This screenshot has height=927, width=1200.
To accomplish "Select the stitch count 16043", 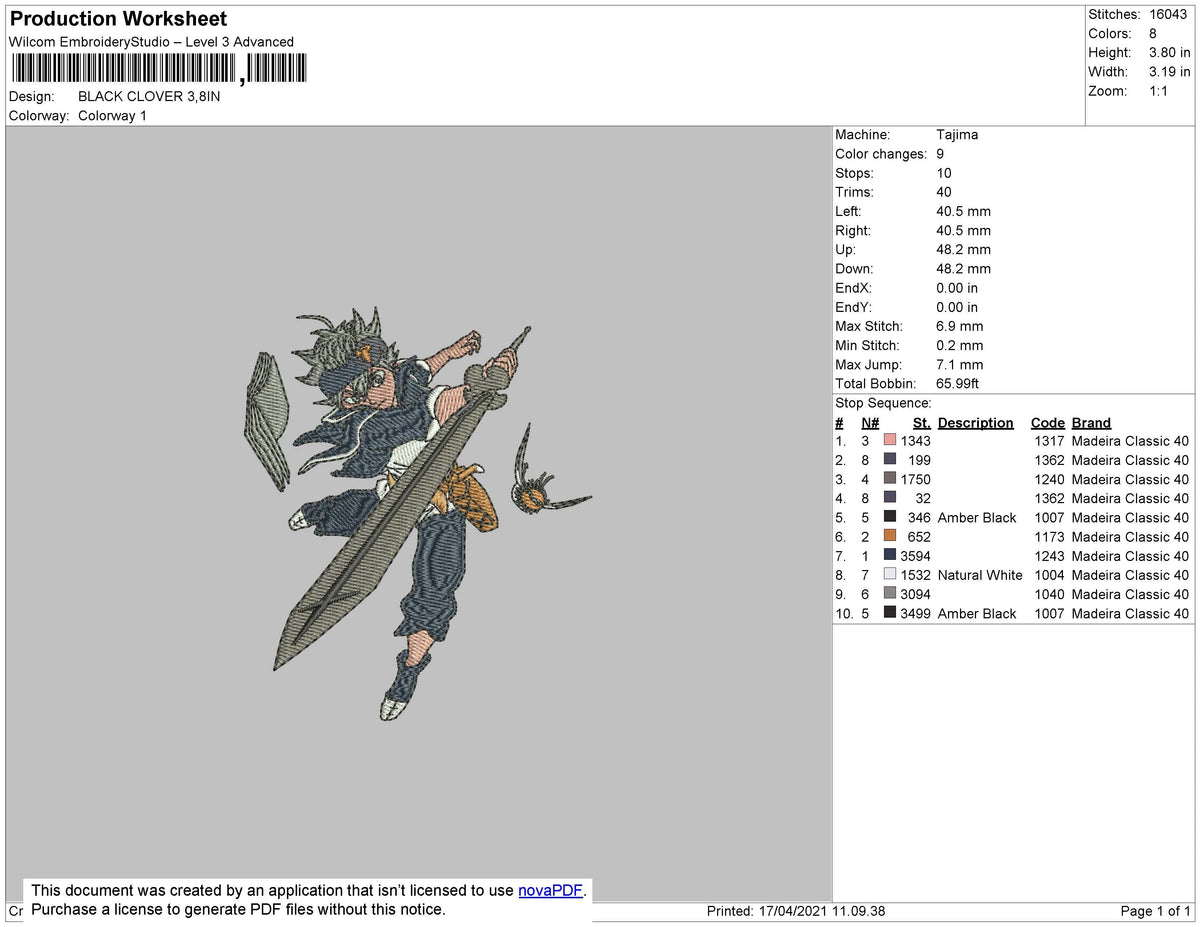I will 1170,15.
